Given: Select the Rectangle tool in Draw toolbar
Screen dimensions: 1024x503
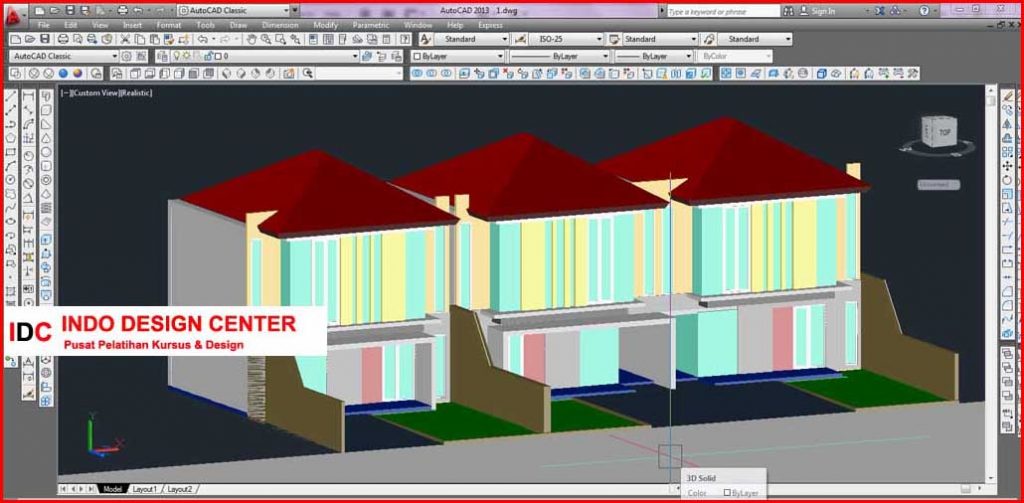Looking at the screenshot, I should coord(10,152).
